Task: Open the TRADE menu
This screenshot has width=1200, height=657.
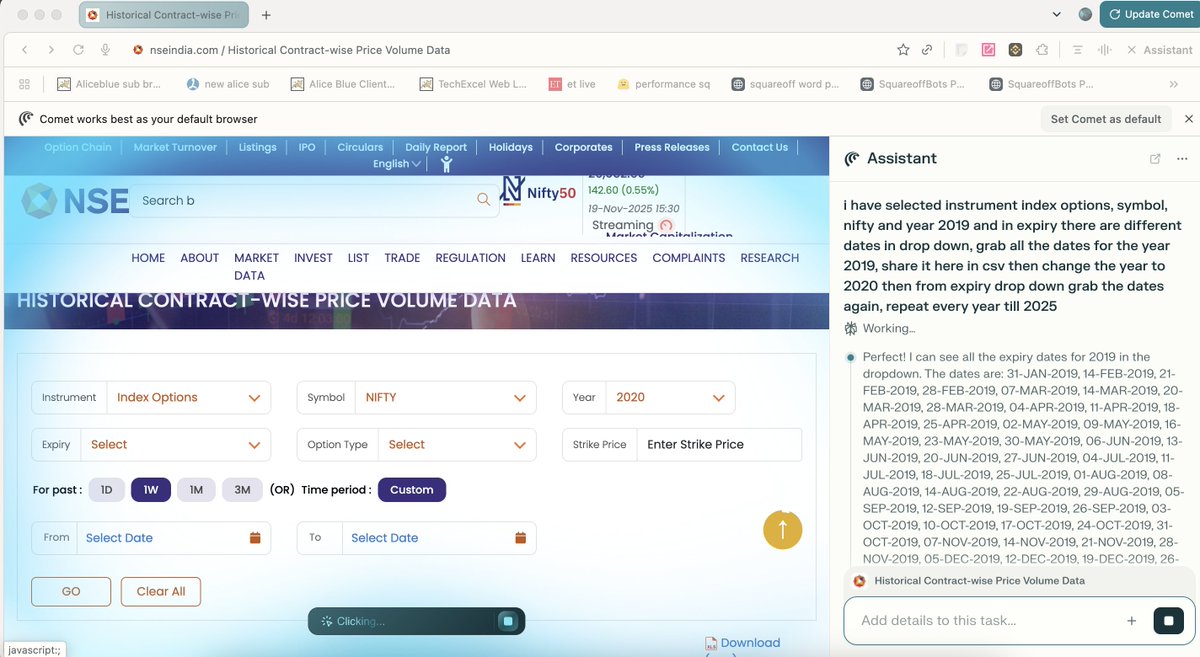Action: click(x=402, y=258)
